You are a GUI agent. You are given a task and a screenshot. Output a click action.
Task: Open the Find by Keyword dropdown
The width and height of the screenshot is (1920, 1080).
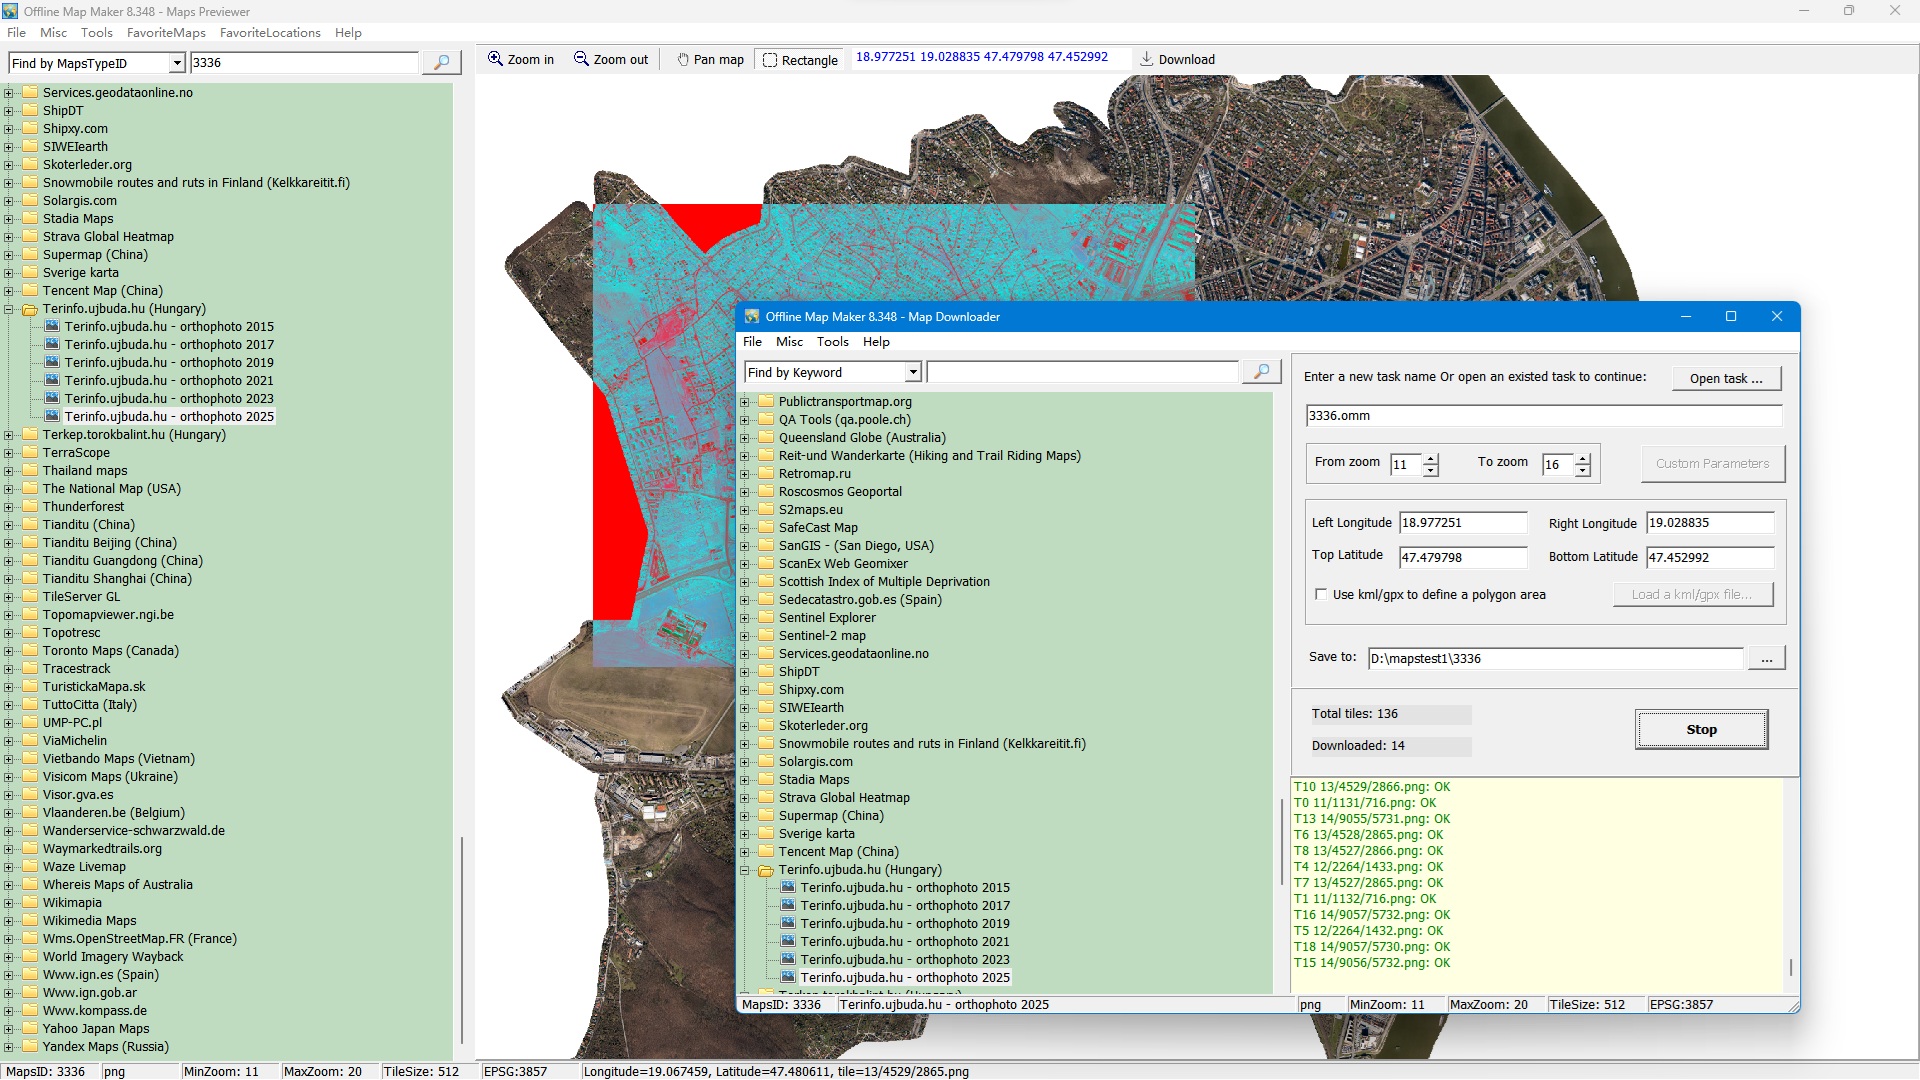(x=912, y=373)
